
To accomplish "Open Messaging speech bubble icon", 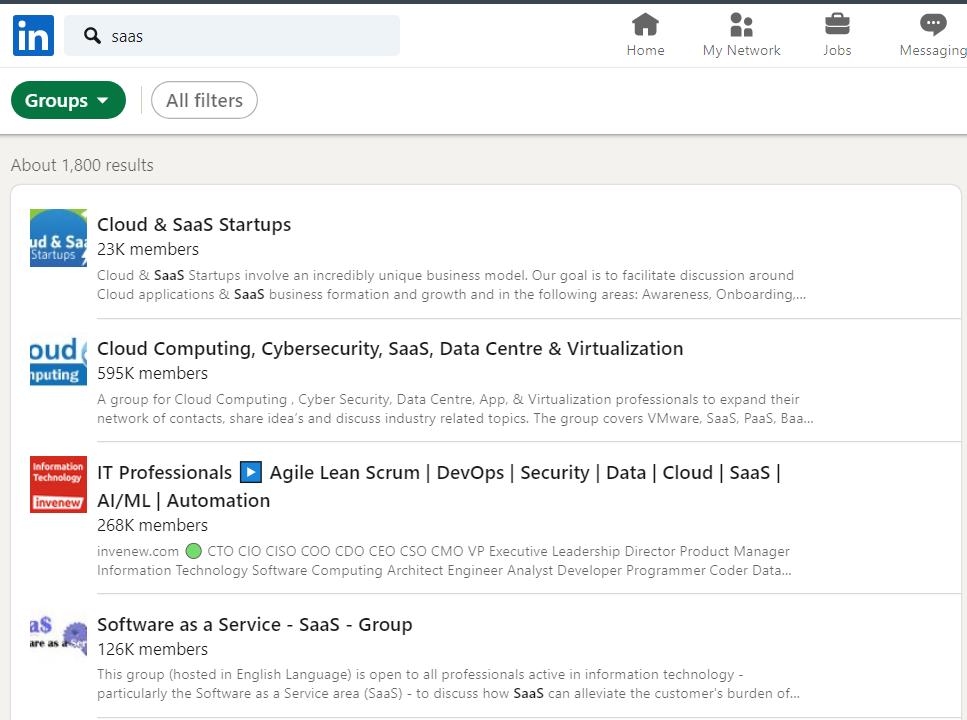I will (x=933, y=24).
